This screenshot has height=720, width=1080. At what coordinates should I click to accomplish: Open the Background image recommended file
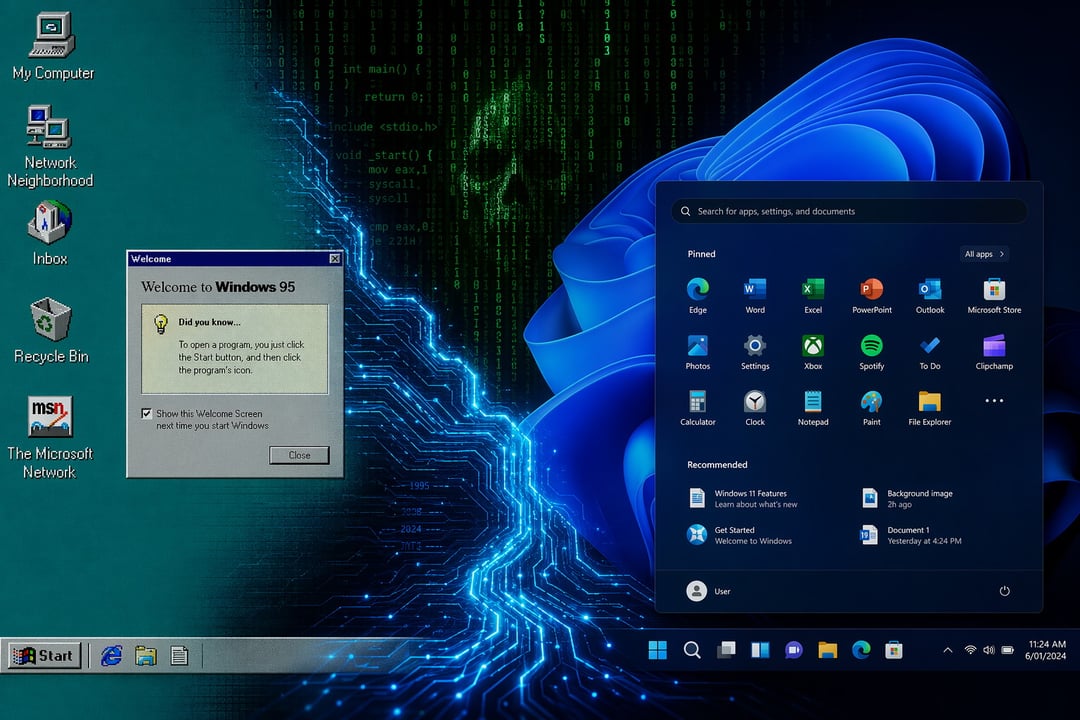908,498
